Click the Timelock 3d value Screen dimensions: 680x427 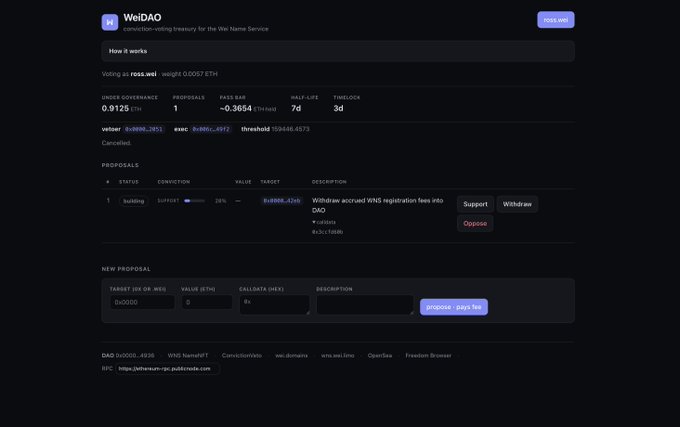pos(338,108)
